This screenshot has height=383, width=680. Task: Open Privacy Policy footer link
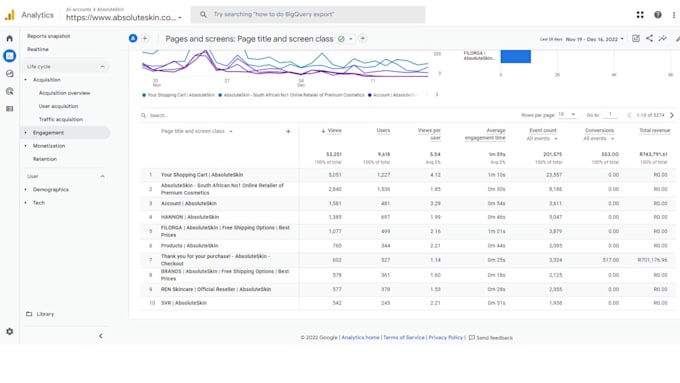click(x=446, y=337)
